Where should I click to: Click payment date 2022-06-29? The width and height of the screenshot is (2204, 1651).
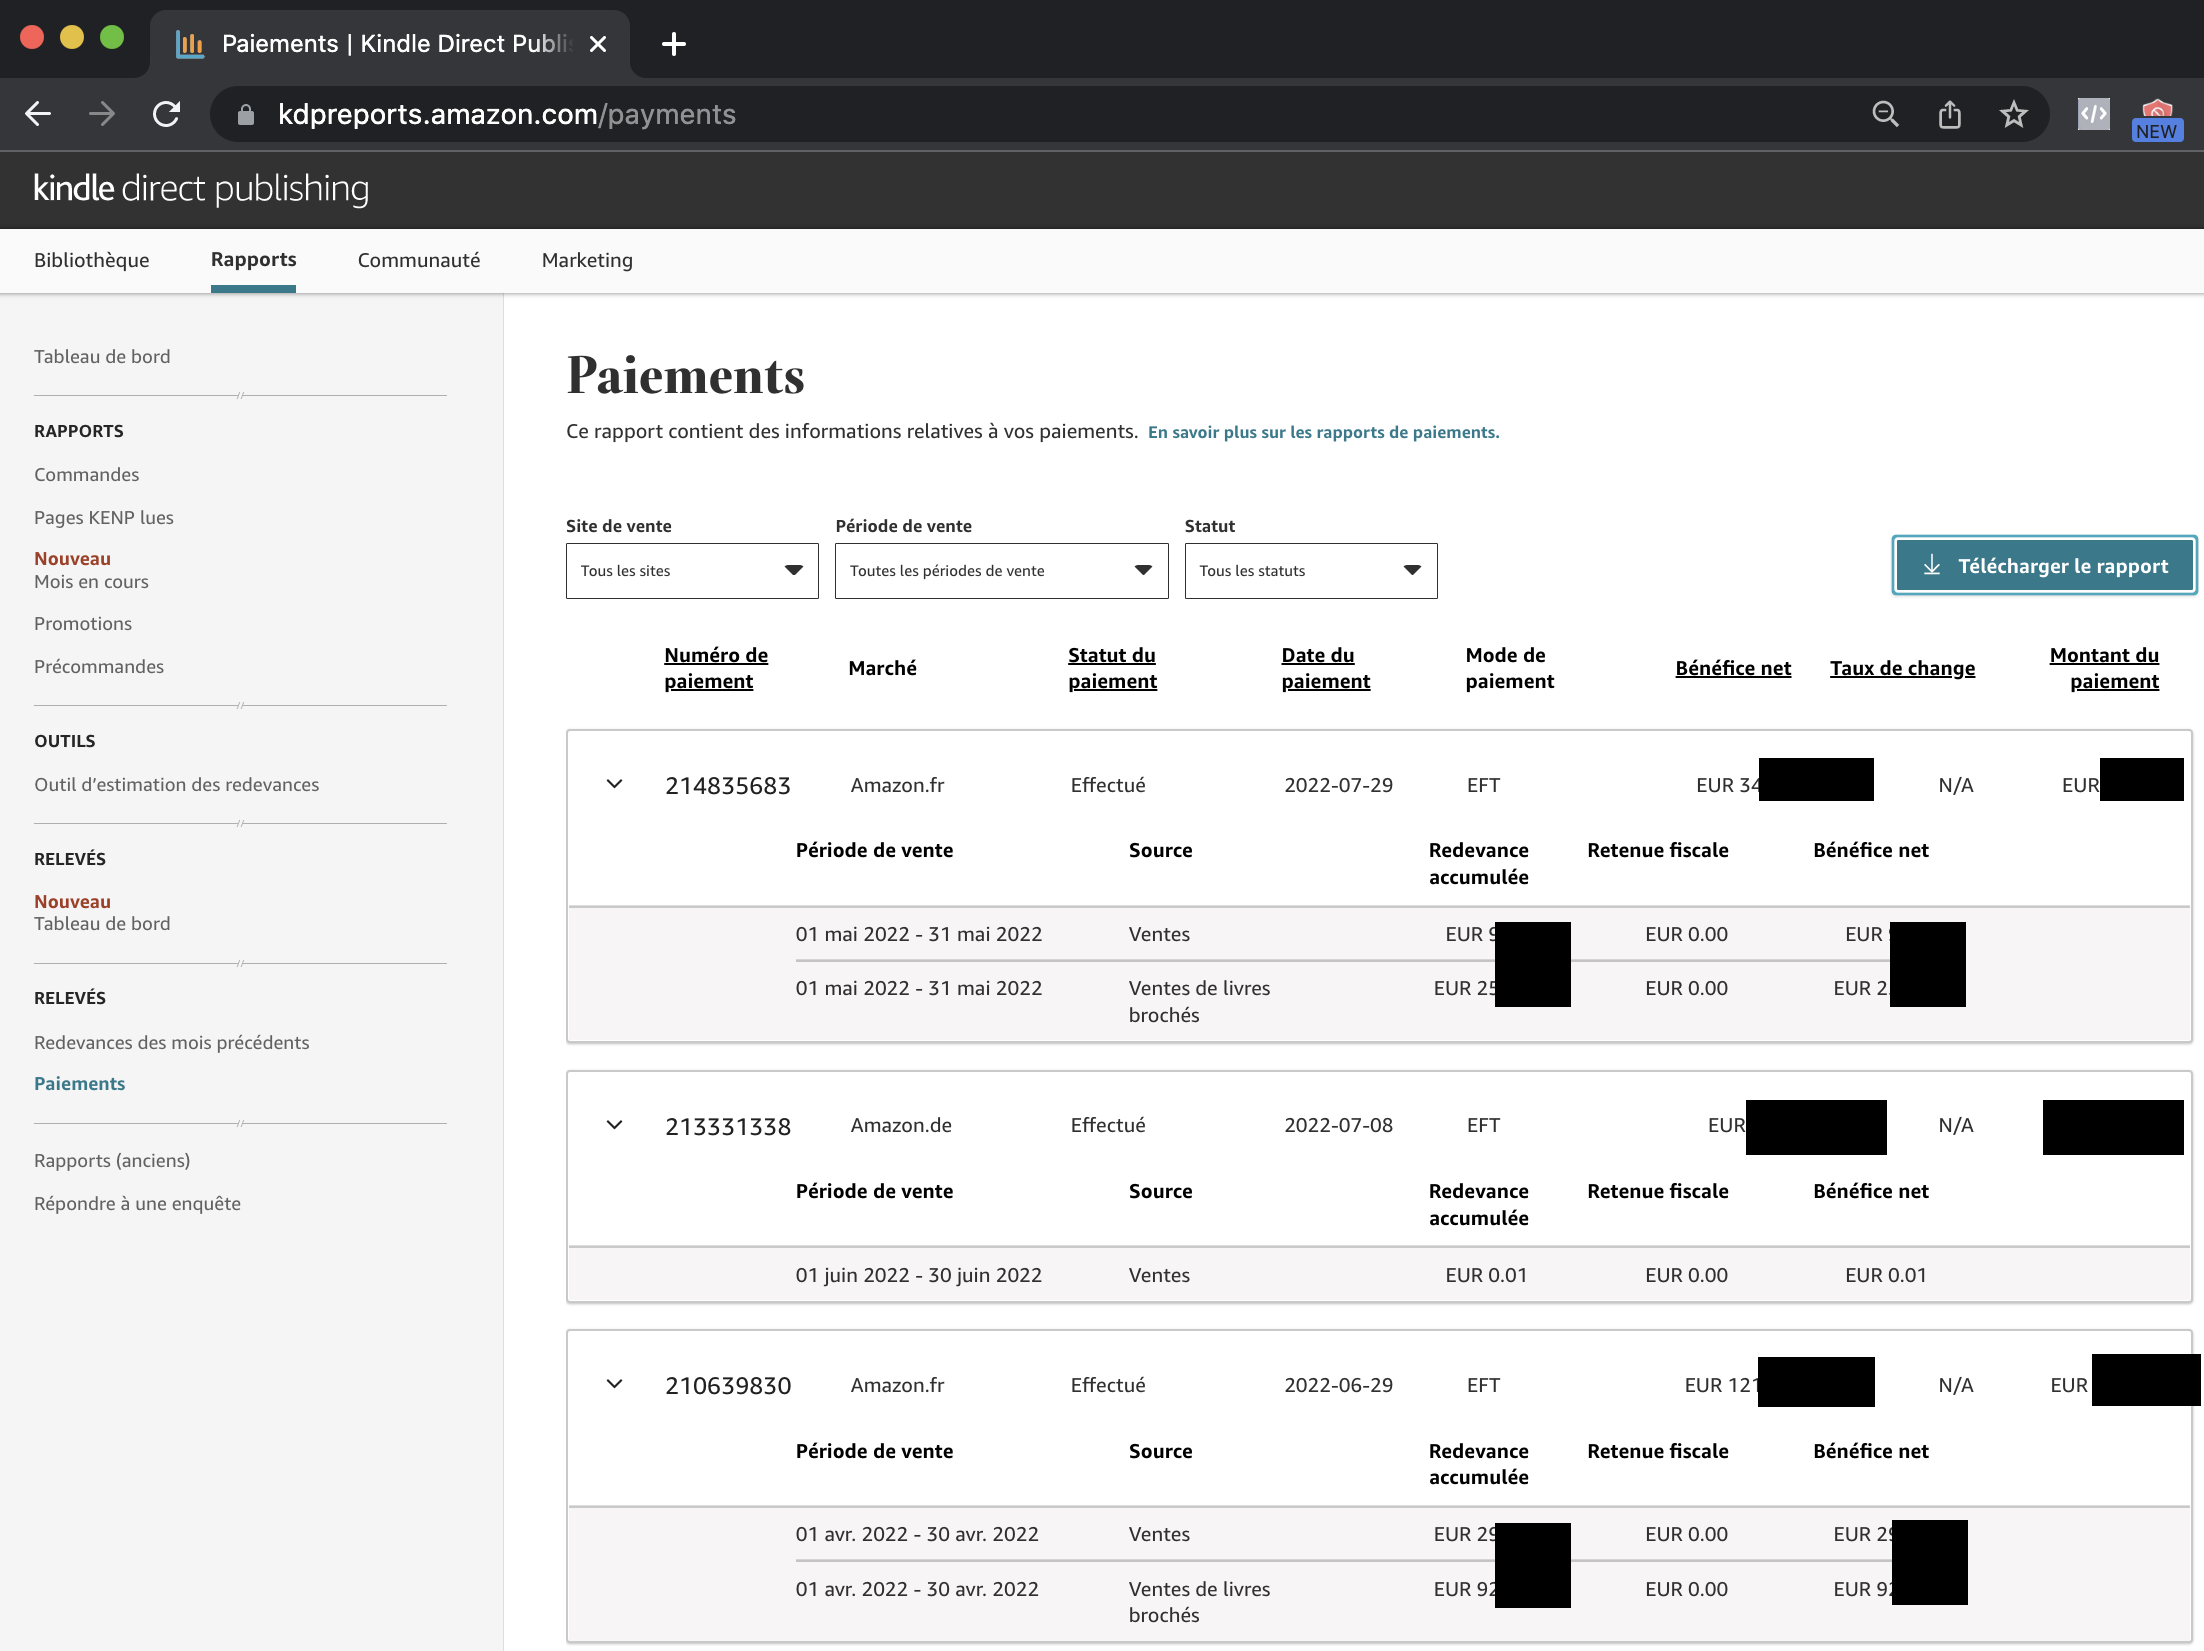click(1339, 1385)
